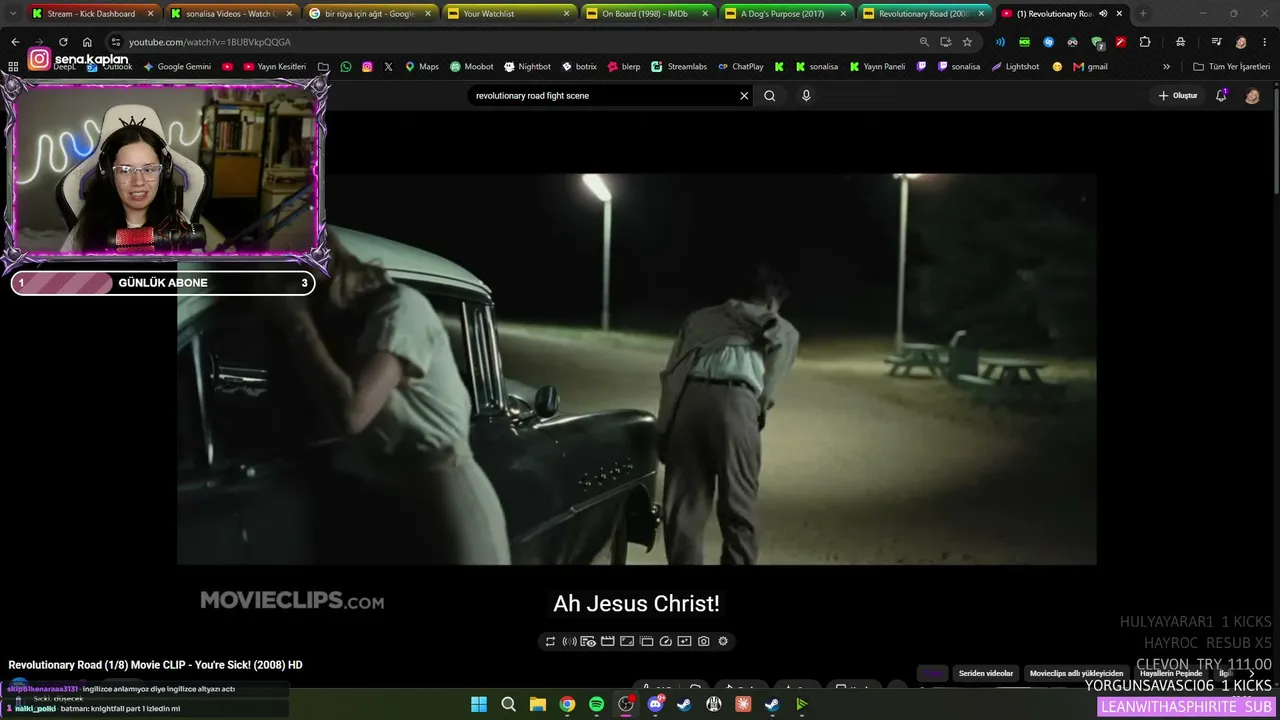Switch to the Google search tab
Screen dimensions: 1280x720
point(370,14)
